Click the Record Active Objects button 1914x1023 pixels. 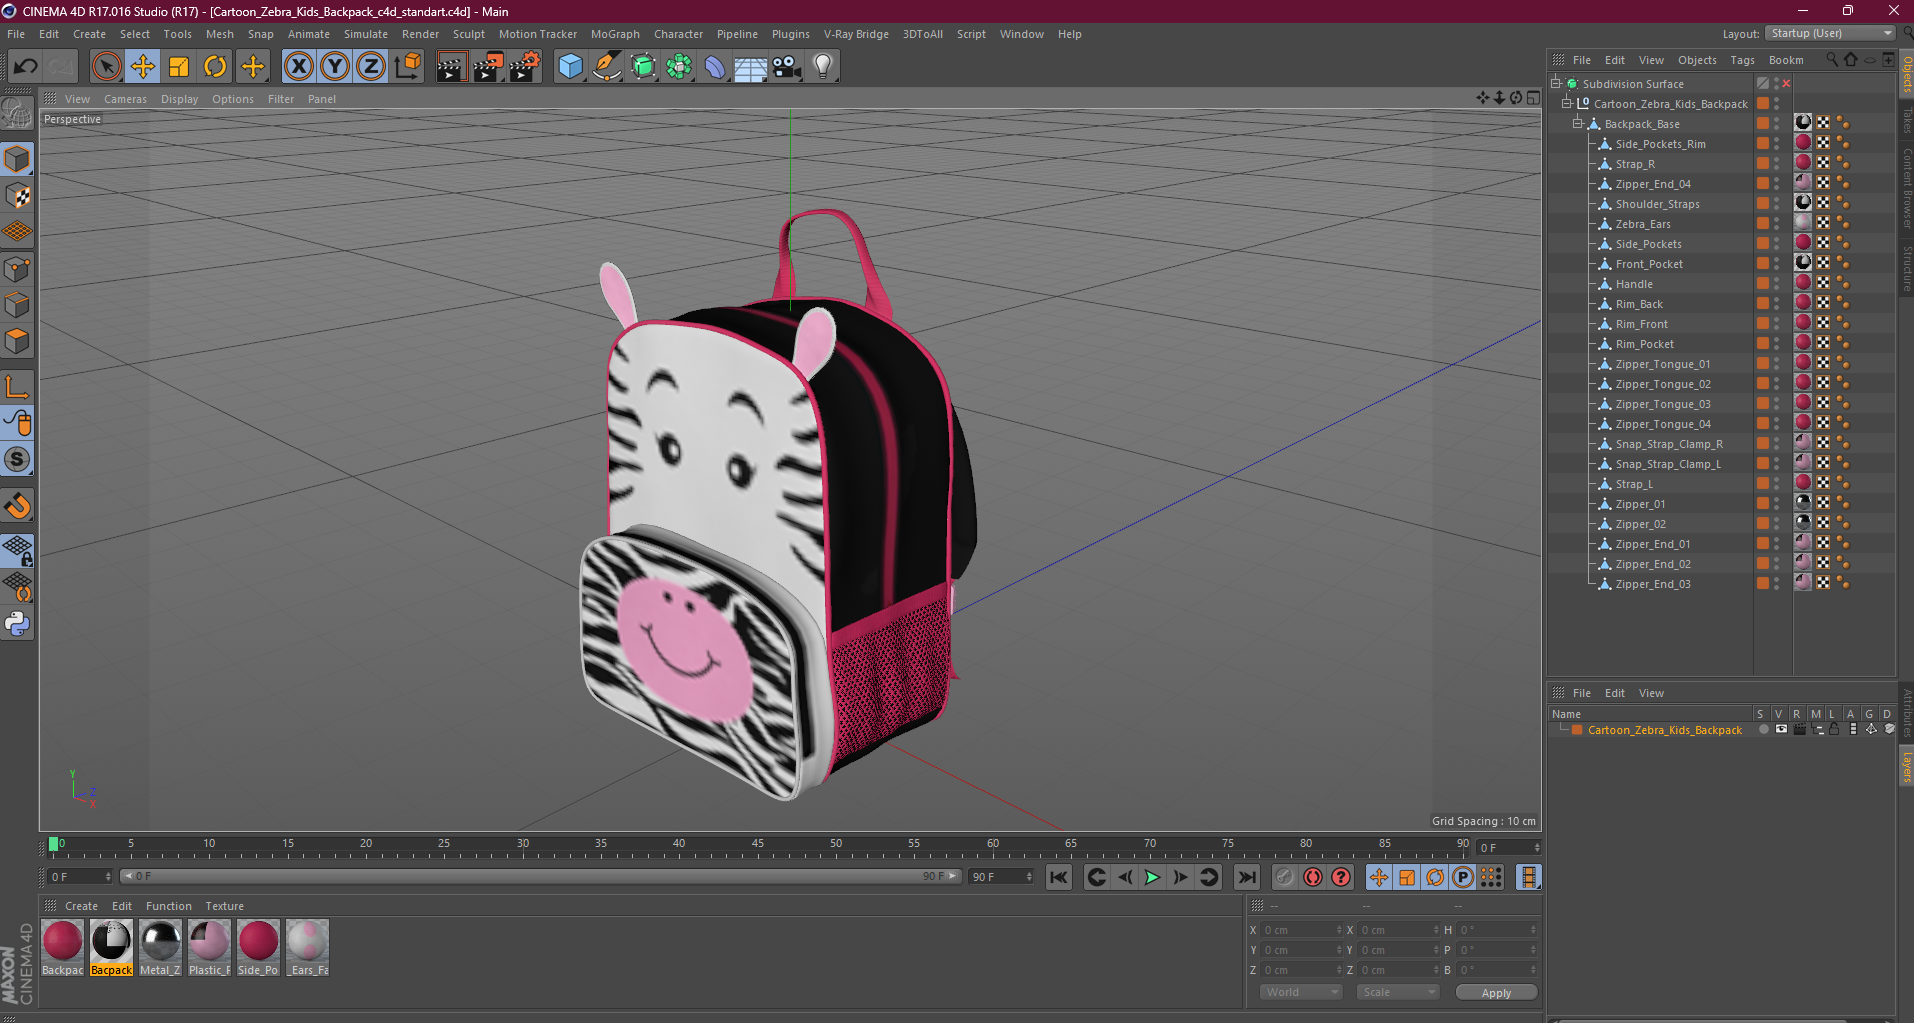[1285, 877]
